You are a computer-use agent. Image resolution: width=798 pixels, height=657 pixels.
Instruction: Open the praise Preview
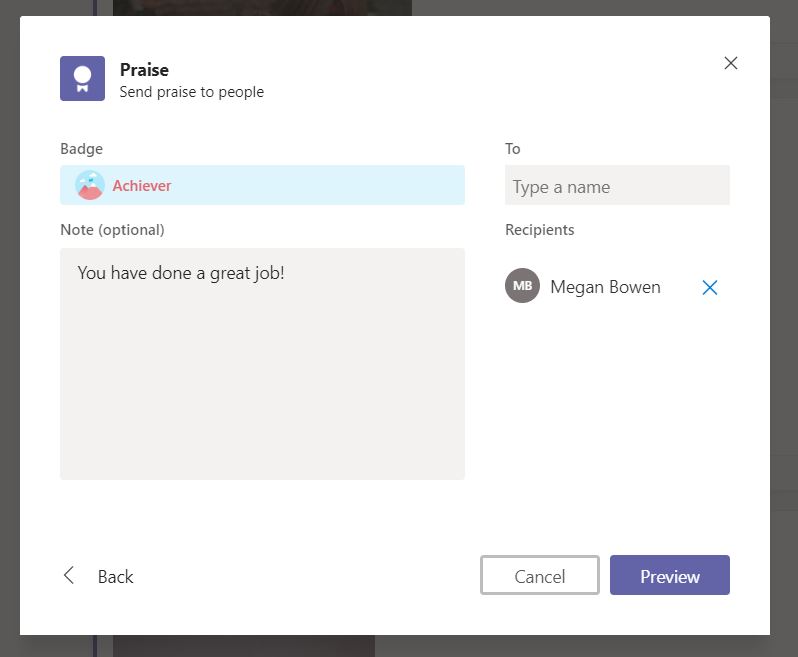[669, 575]
